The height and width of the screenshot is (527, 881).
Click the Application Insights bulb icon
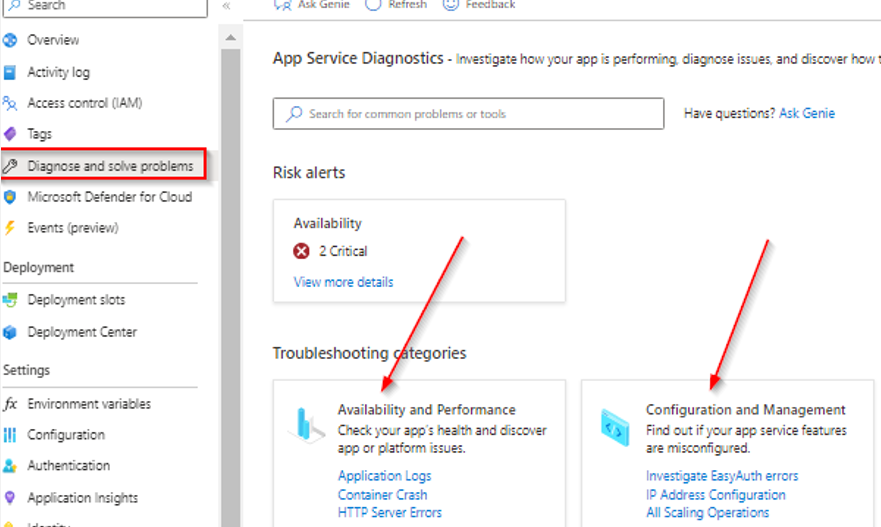point(10,498)
